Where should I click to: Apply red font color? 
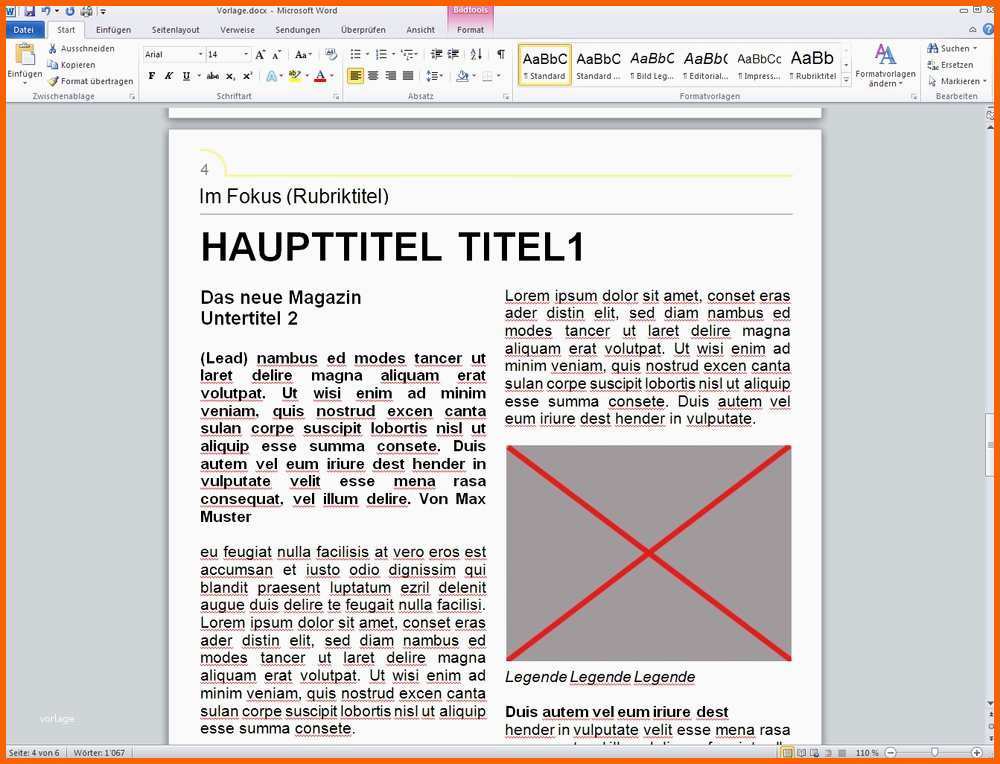pyautogui.click(x=320, y=76)
